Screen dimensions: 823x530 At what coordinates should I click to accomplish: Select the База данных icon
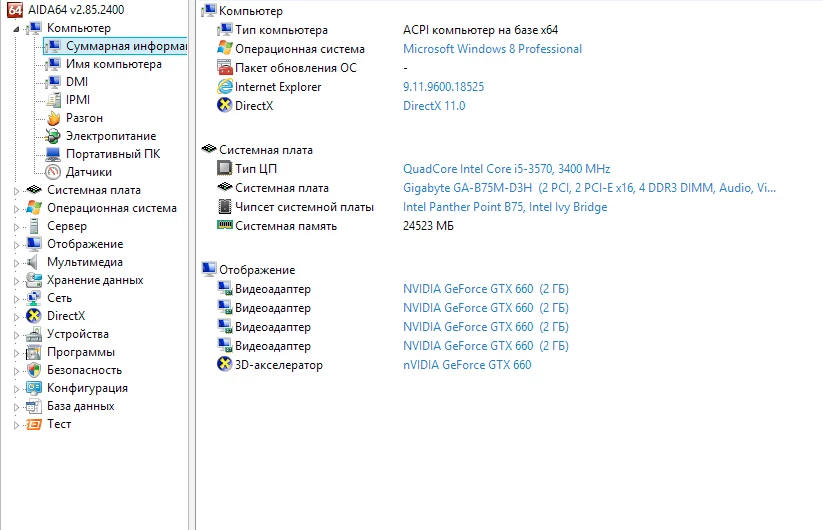click(34, 406)
